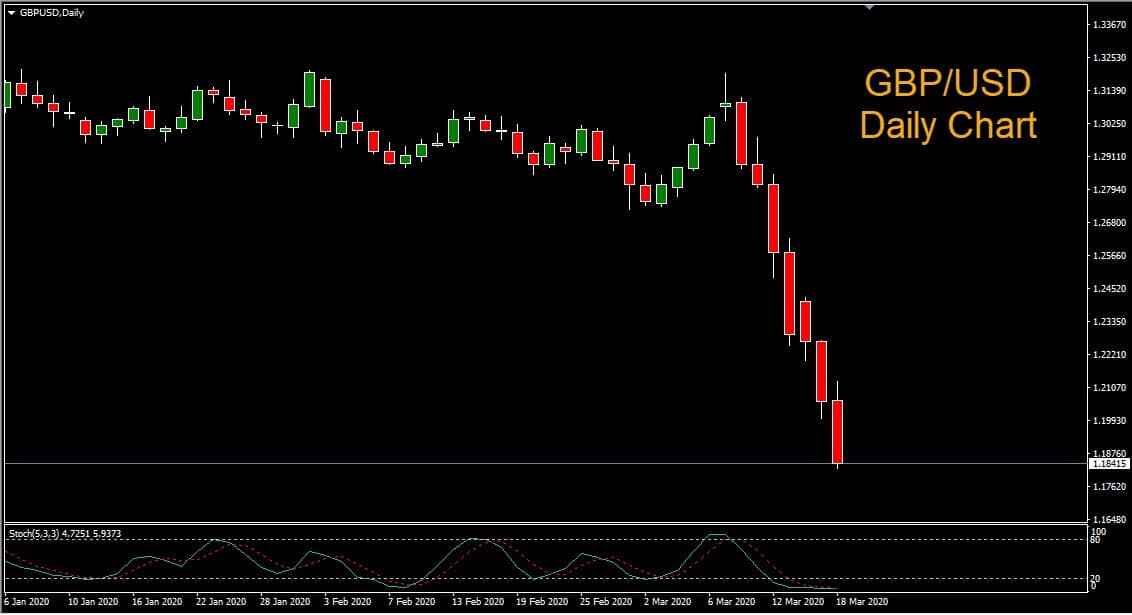Click the chart shift triangle marker at top

869,7
